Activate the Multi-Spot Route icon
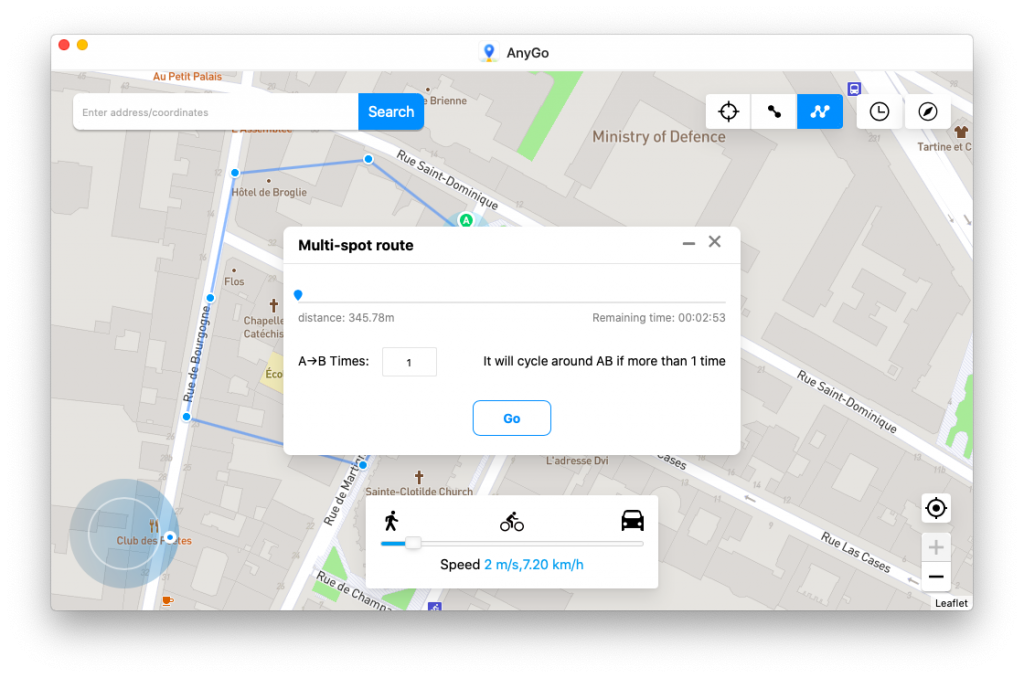The image size is (1024, 678). [x=819, y=111]
